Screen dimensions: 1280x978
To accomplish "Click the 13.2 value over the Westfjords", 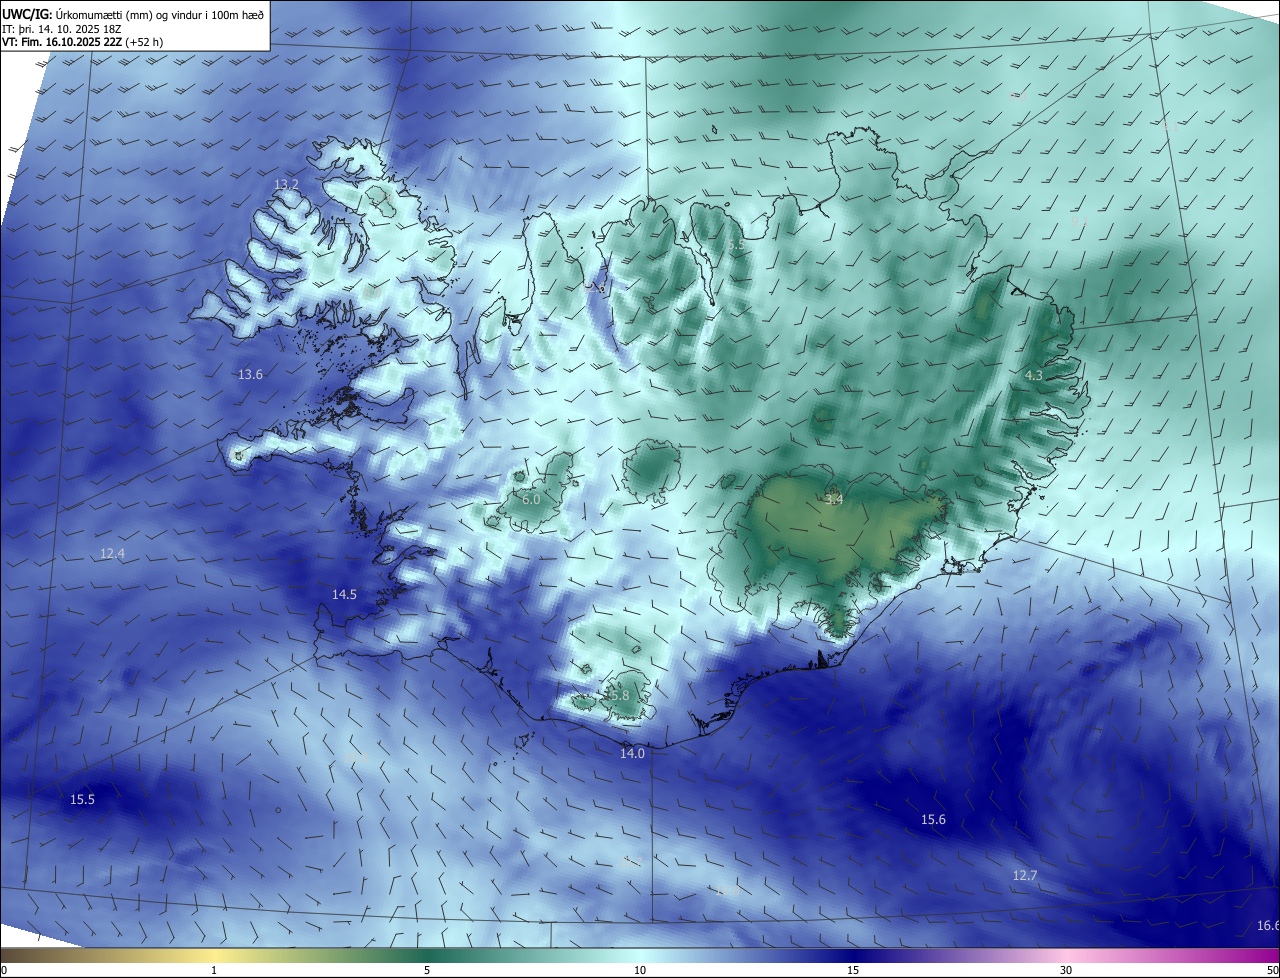I will pyautogui.click(x=286, y=185).
